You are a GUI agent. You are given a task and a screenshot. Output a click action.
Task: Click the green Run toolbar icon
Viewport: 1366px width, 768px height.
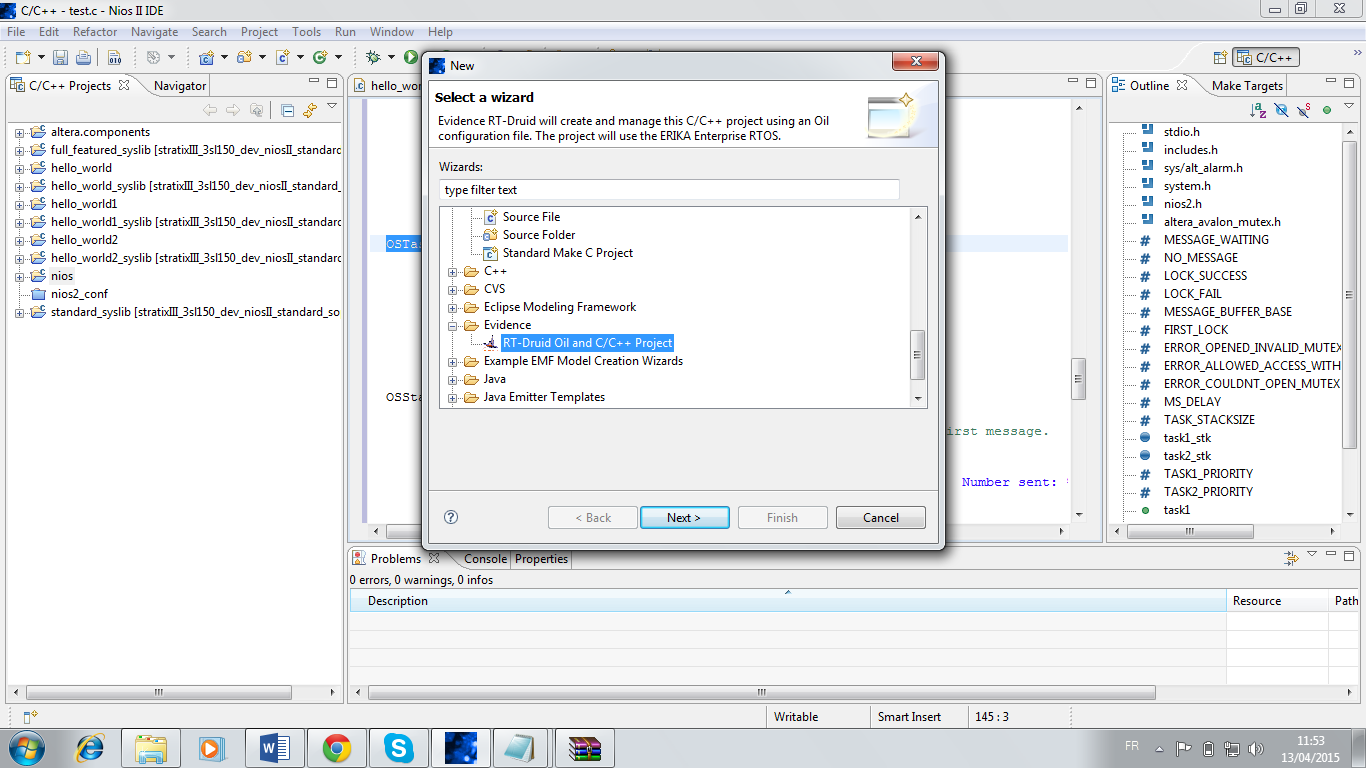click(411, 57)
